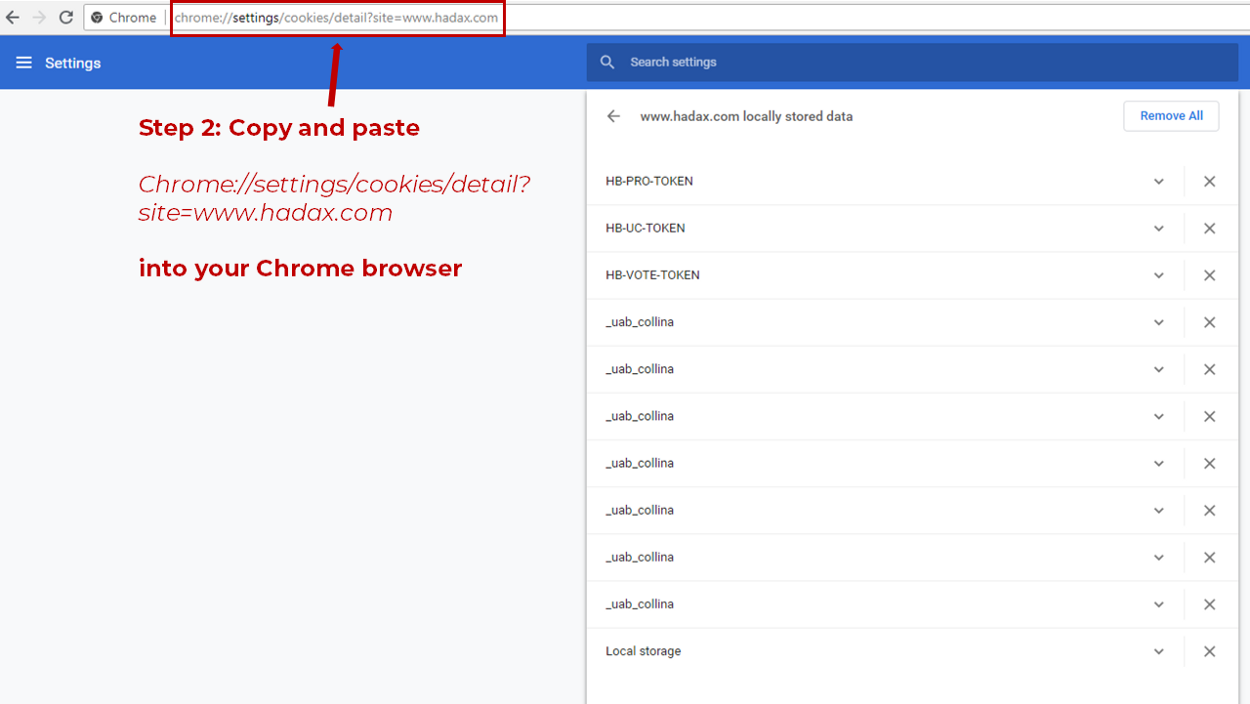Image resolution: width=1250 pixels, height=704 pixels.
Task: Click the Chrome site info icon
Action: click(x=97, y=18)
